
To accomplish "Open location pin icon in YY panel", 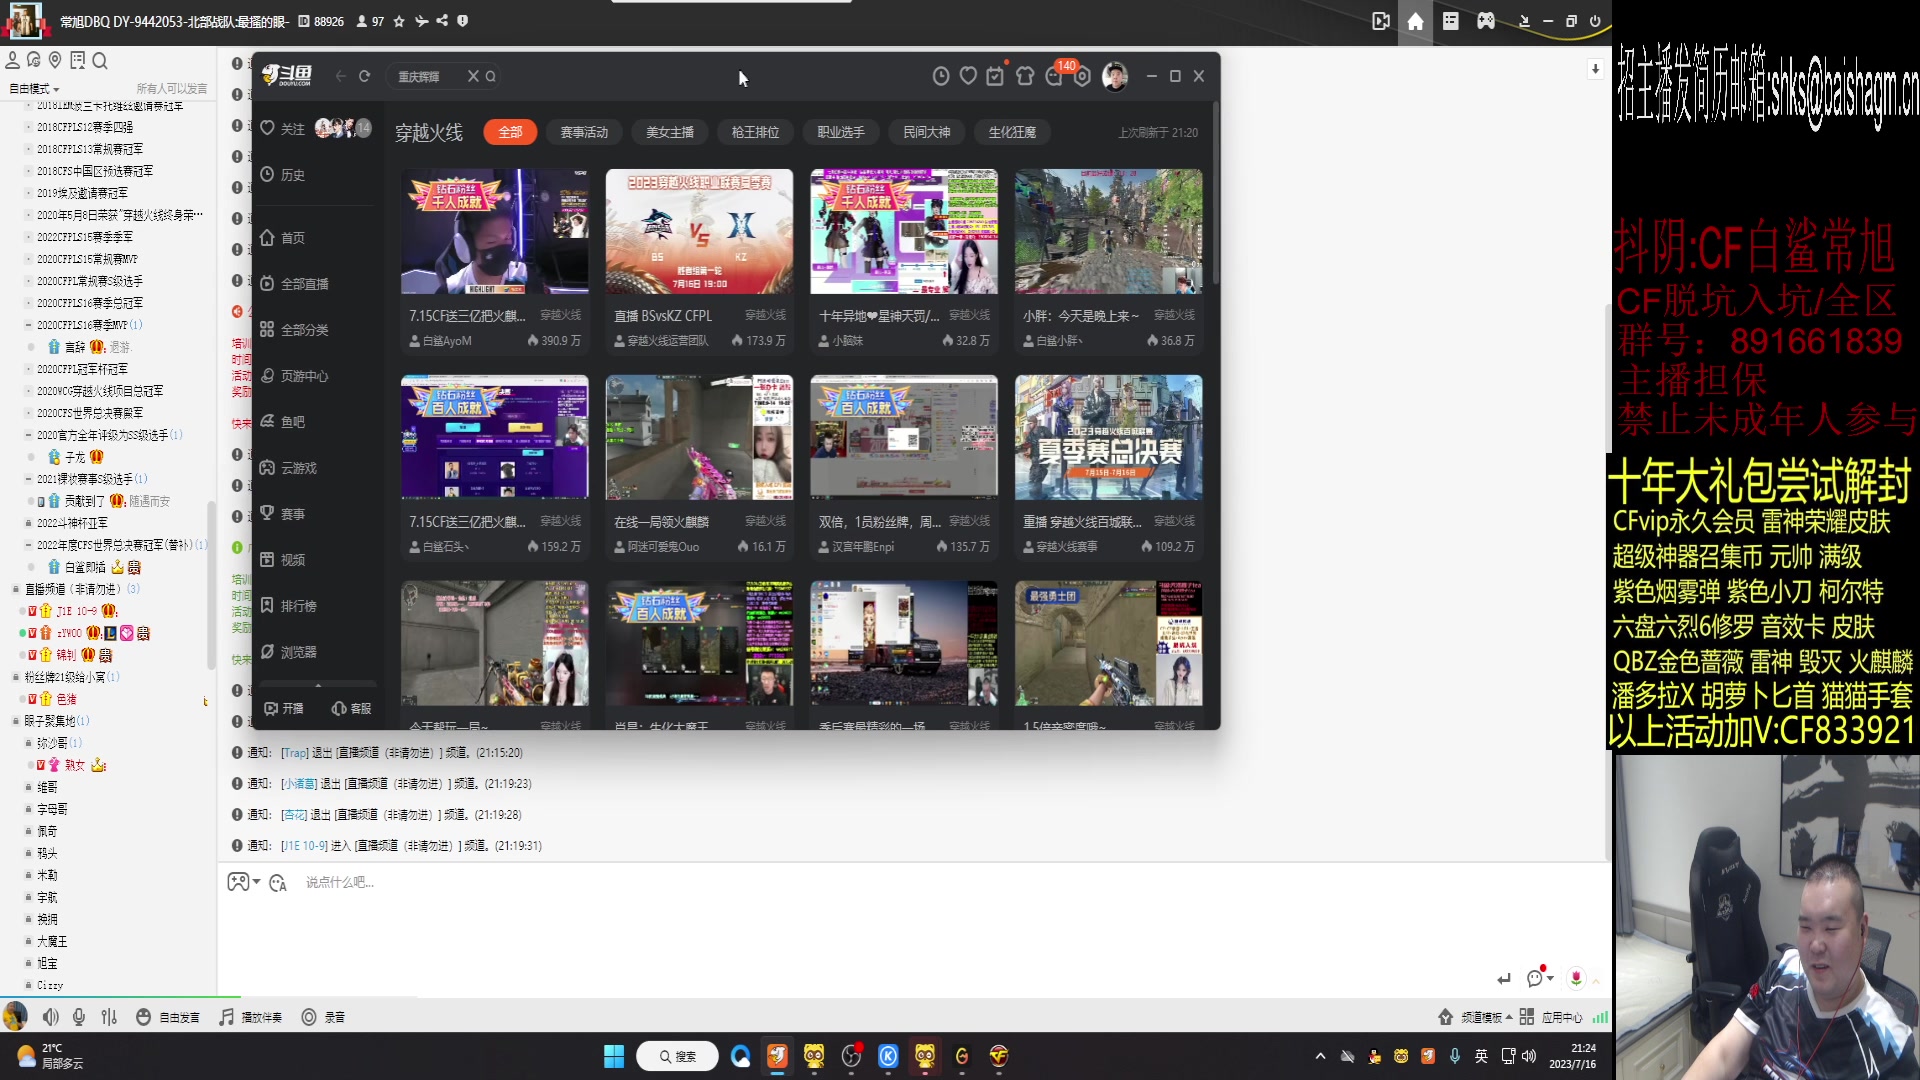I will (x=55, y=61).
